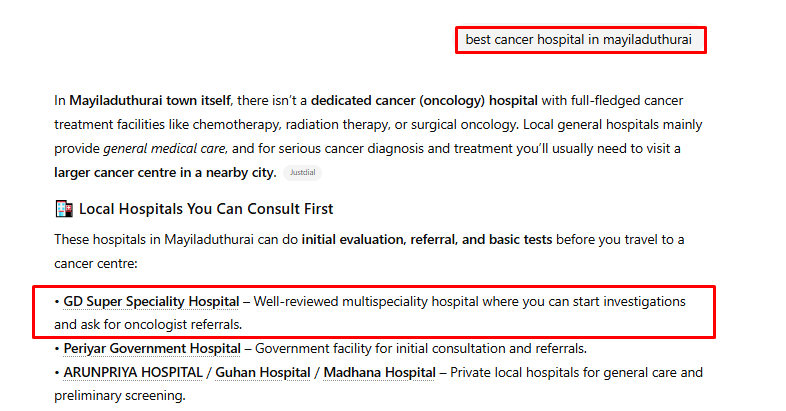Image resolution: width=786 pixels, height=411 pixels.
Task: Open the GD Super Speciality Hospital link
Action: [x=151, y=301]
